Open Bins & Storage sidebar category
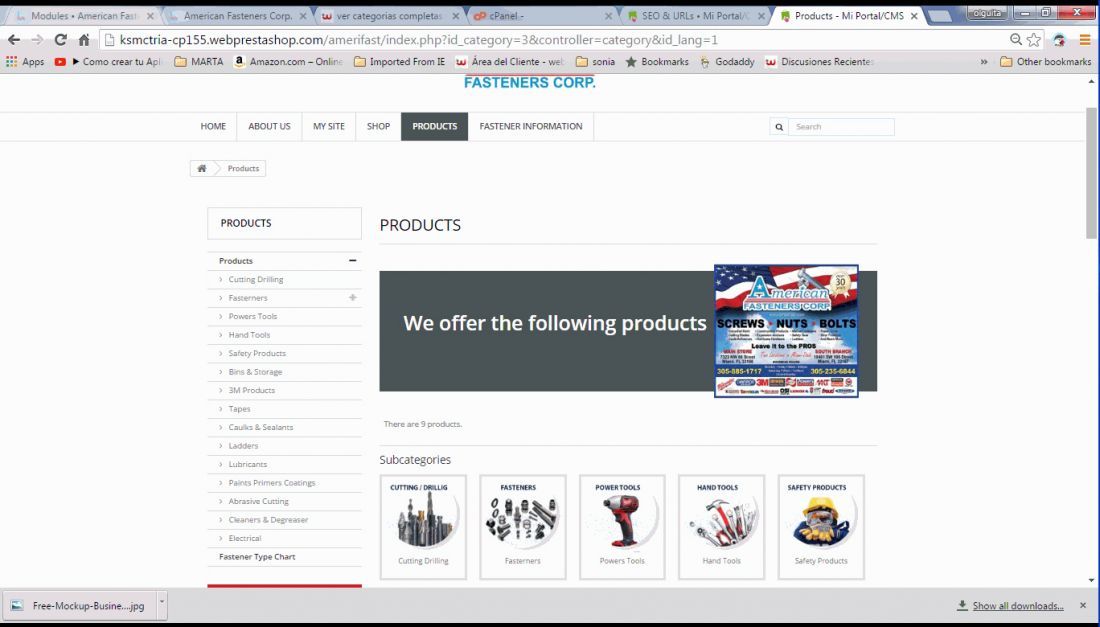Viewport: 1100px width, 627px height. coord(255,372)
